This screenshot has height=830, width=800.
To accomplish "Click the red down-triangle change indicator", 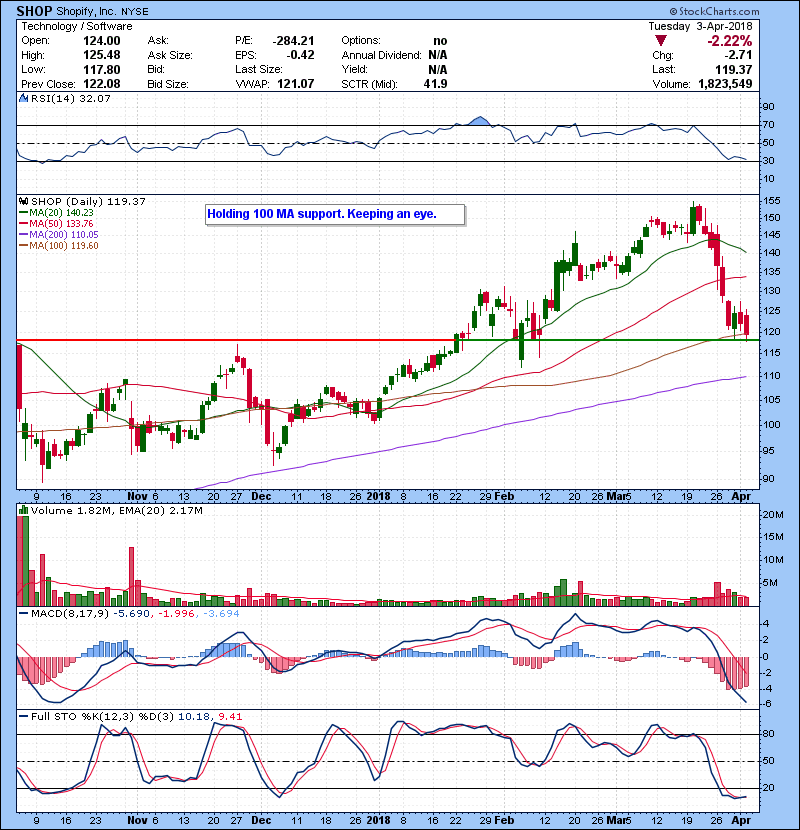I will 660,41.
